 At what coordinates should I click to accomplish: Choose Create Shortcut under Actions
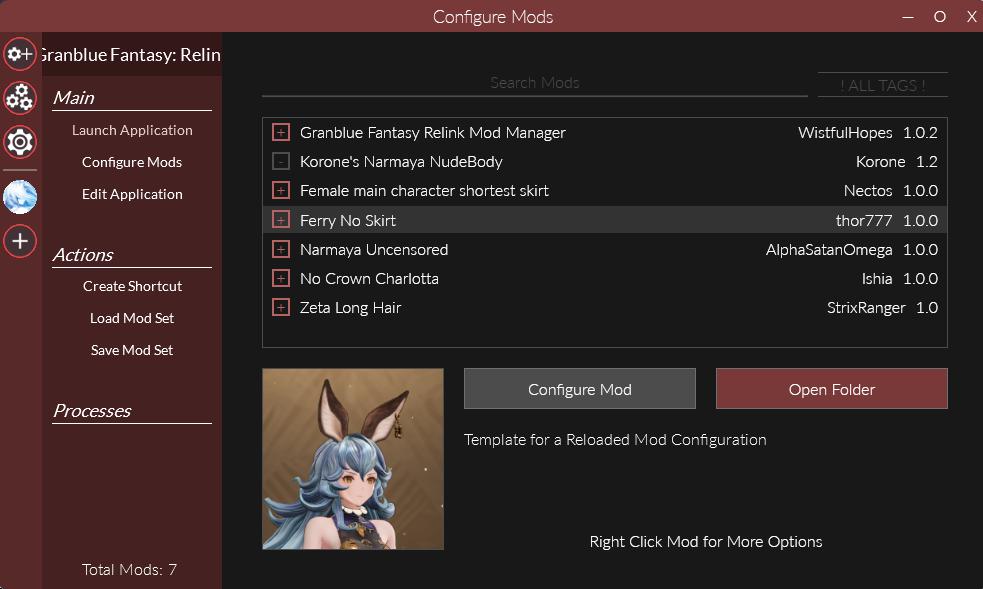pos(132,286)
